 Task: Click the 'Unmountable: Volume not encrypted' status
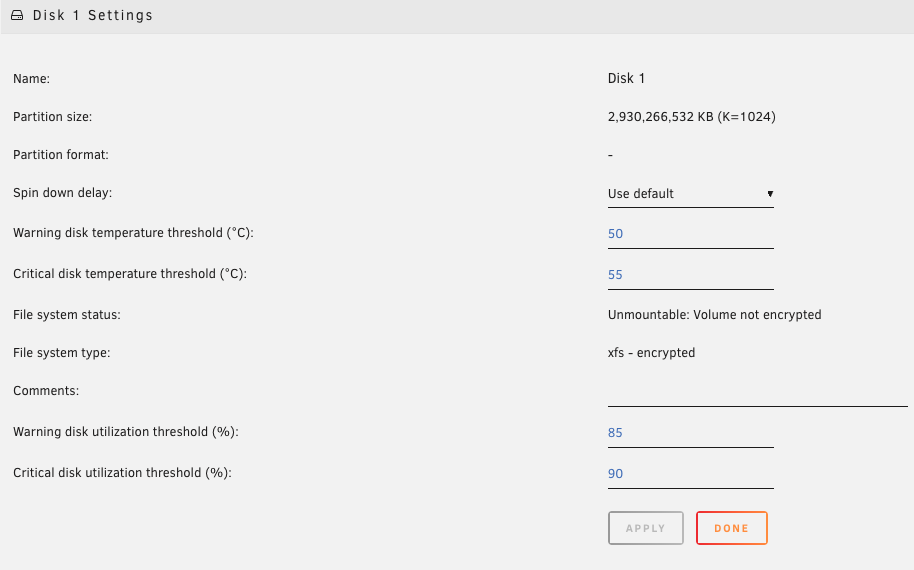pyautogui.click(x=714, y=315)
